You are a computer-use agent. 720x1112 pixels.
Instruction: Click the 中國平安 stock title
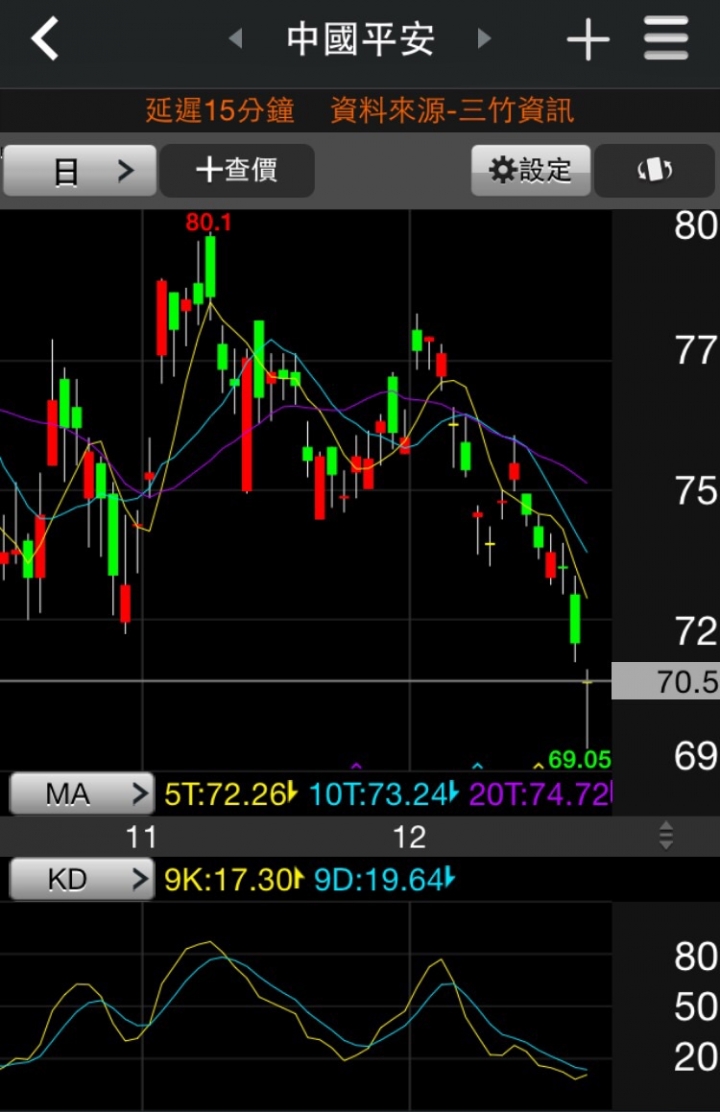360,39
